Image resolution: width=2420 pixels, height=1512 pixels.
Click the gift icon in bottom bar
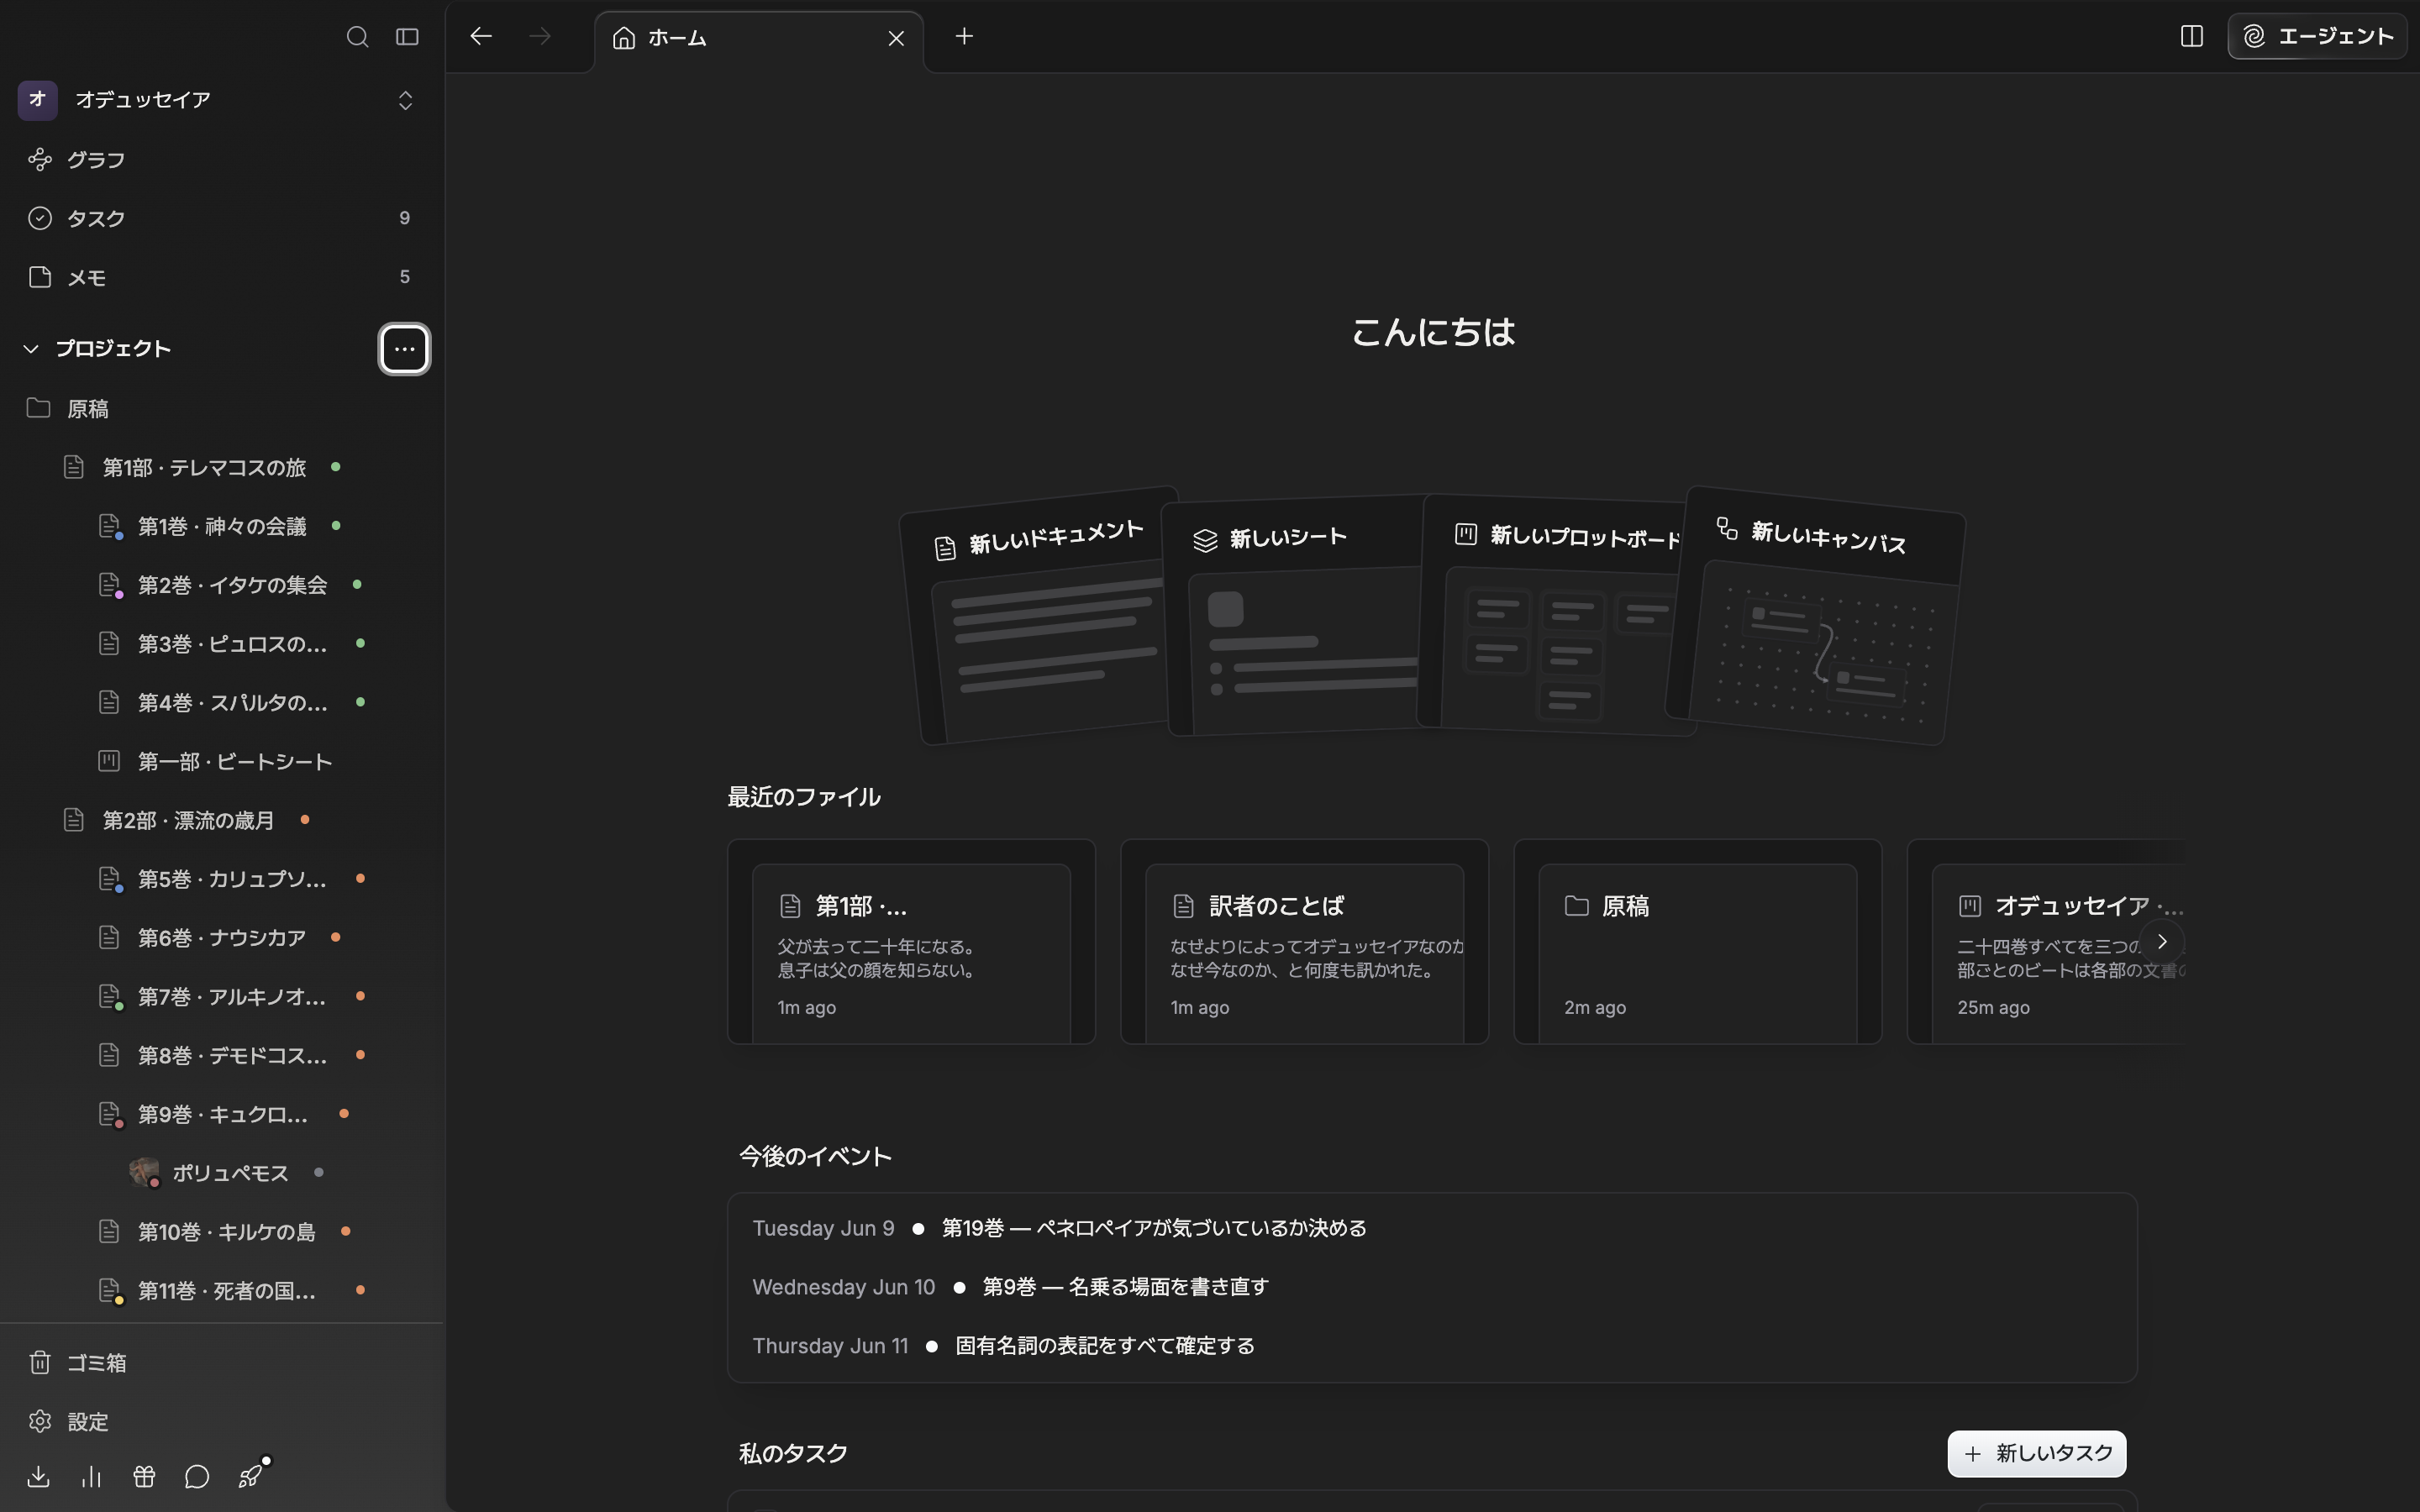tap(144, 1477)
